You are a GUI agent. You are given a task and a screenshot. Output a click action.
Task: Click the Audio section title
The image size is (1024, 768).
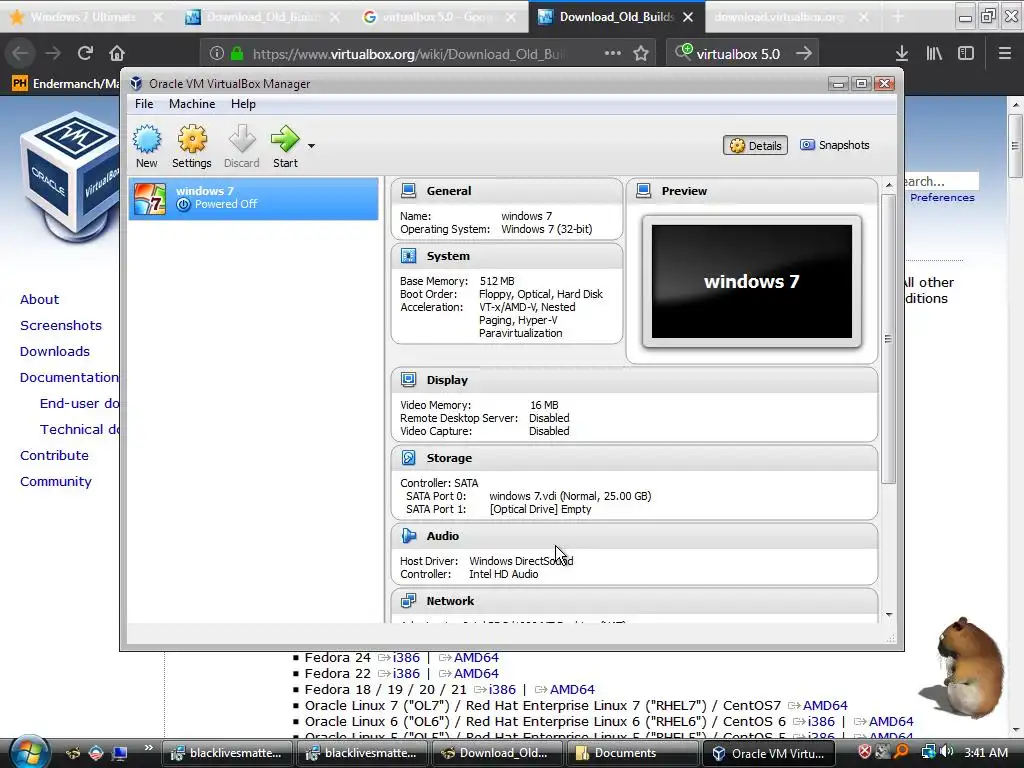(x=443, y=536)
